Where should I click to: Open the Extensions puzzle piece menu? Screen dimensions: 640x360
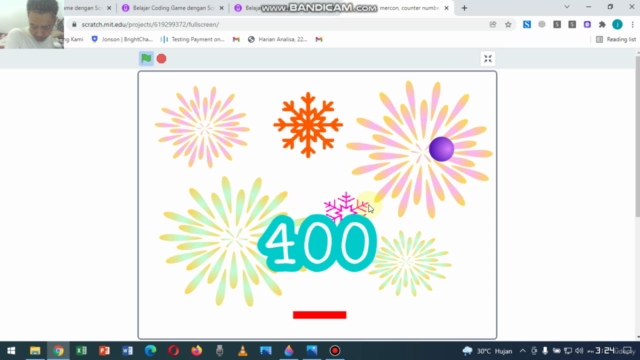(x=602, y=24)
